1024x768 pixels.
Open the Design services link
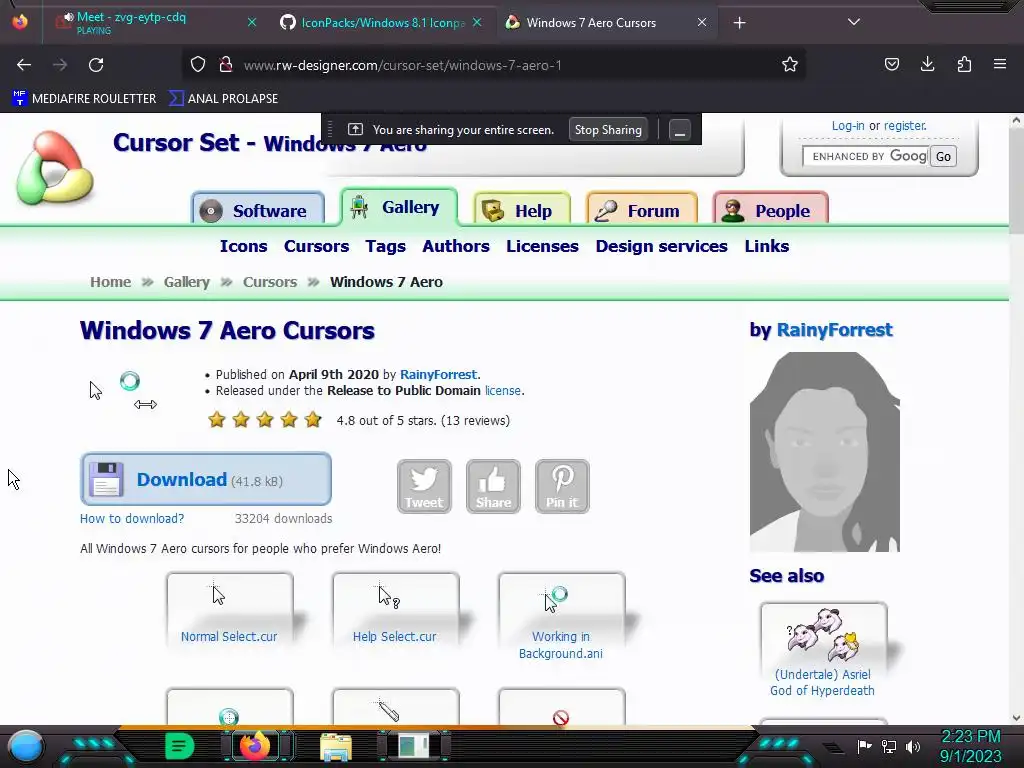pyautogui.click(x=662, y=246)
